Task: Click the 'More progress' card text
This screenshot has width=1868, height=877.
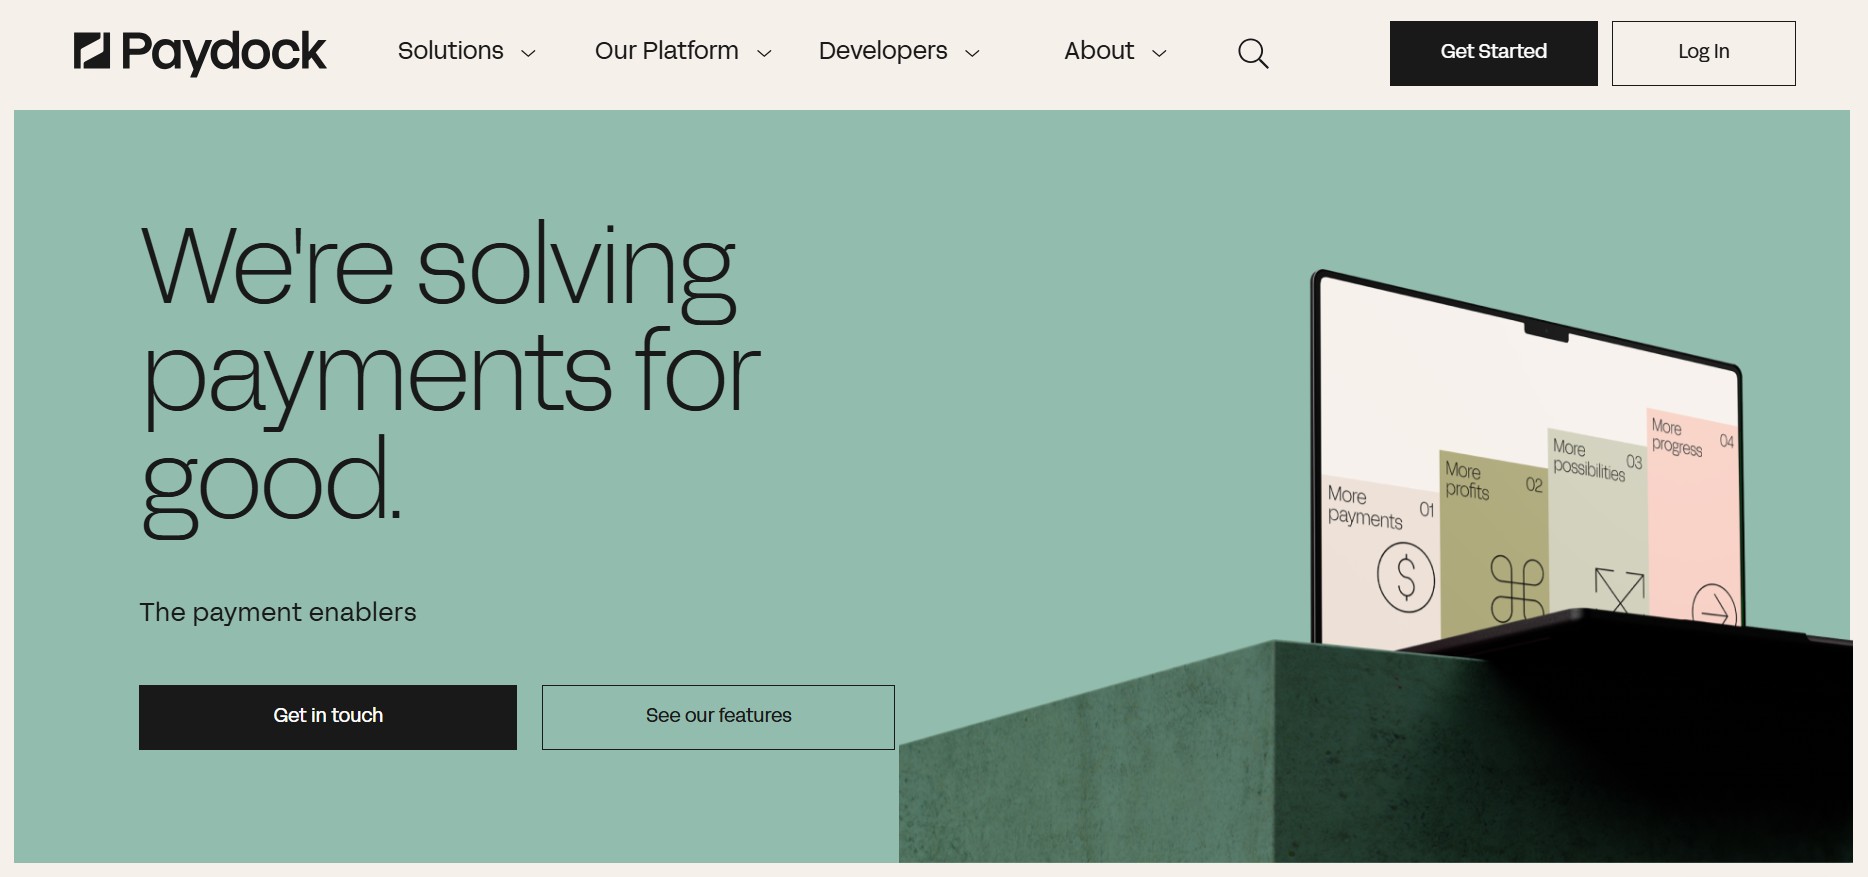Action: pyautogui.click(x=1677, y=437)
